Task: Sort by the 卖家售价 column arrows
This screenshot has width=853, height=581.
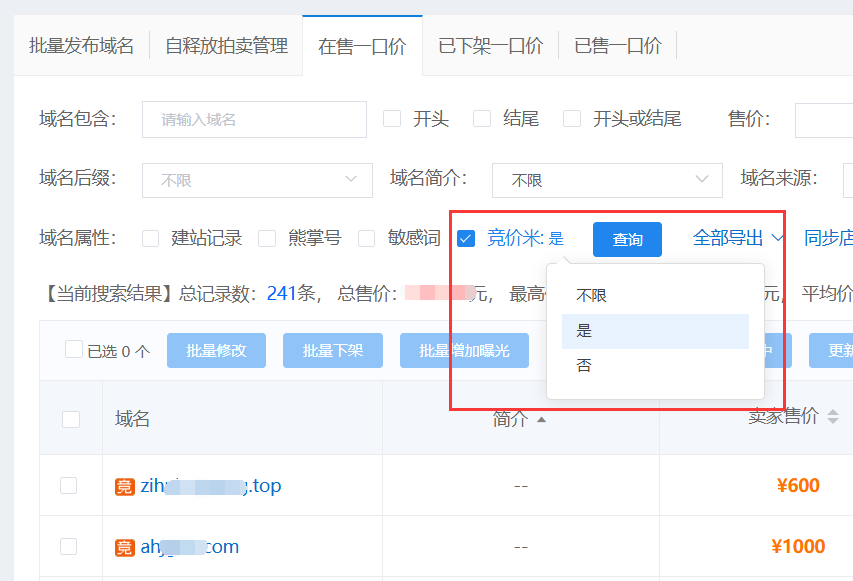Action: (833, 417)
